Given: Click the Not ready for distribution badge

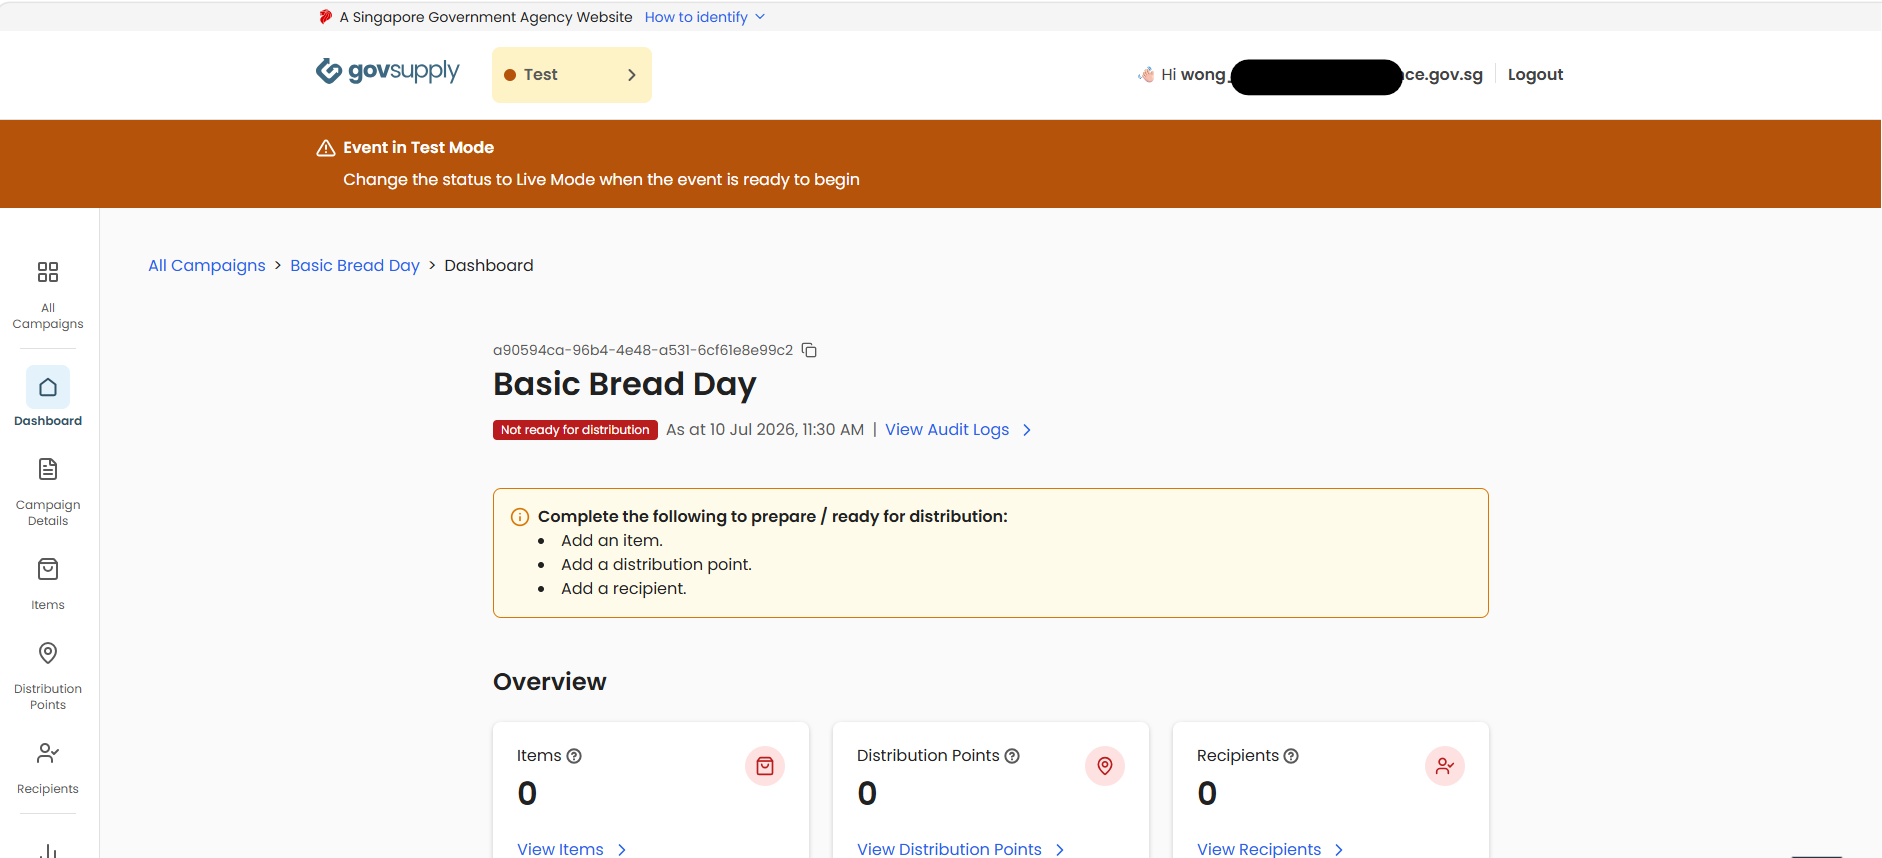Looking at the screenshot, I should coord(575,430).
